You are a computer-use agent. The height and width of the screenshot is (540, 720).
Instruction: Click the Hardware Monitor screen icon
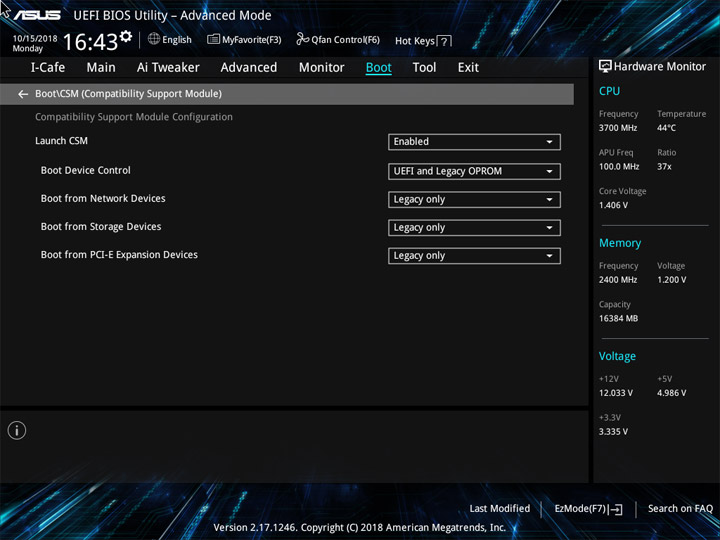605,66
